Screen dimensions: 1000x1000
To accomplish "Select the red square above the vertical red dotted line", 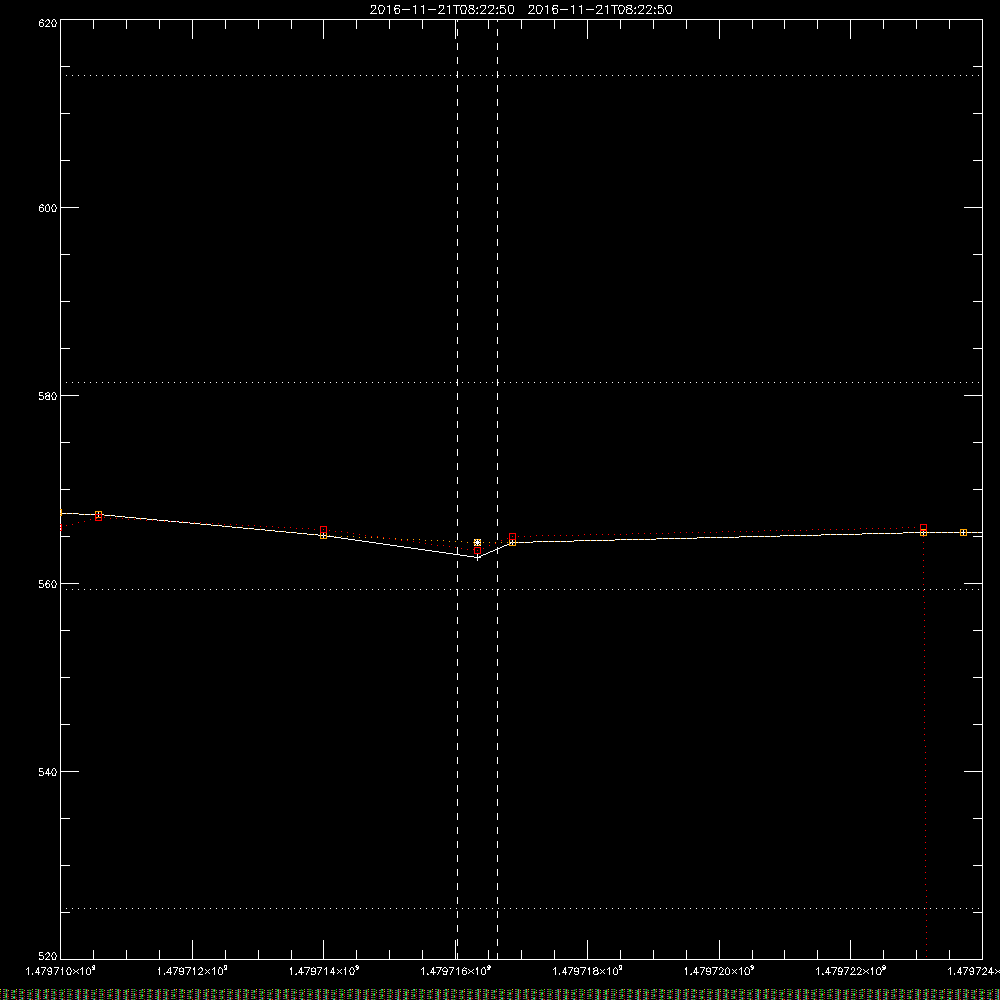I will (x=923, y=527).
